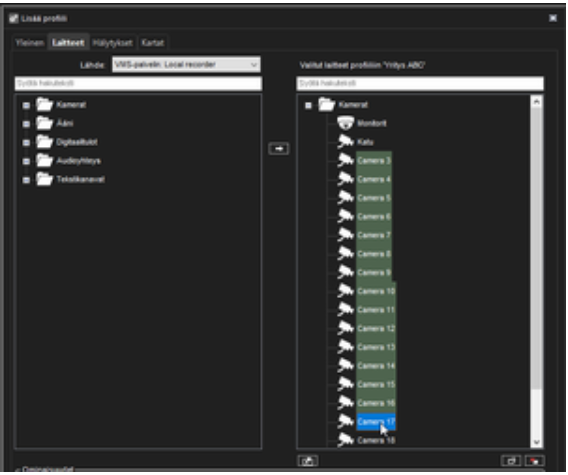Collapse the Kamerat node in selected devices

(x=308, y=105)
